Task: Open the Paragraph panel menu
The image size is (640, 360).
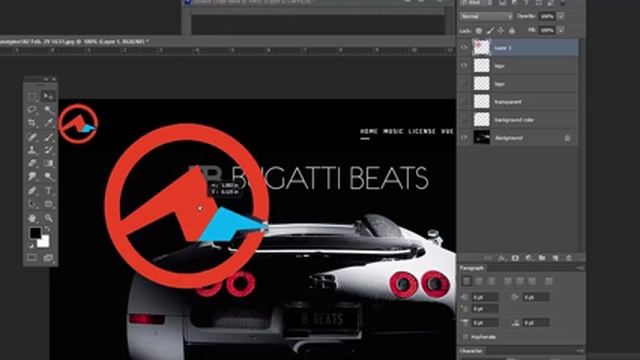Action: tap(580, 268)
